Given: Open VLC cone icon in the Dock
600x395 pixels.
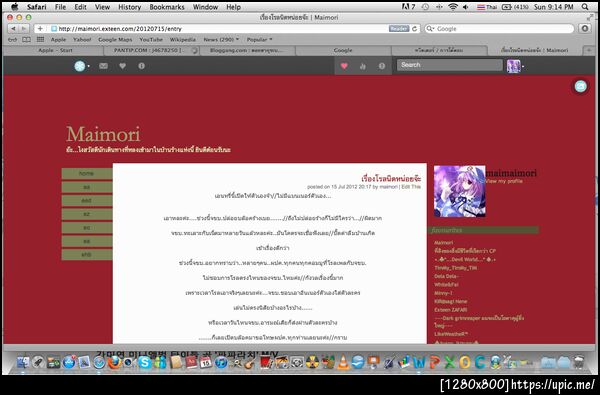Looking at the screenshot, I should 343,362.
